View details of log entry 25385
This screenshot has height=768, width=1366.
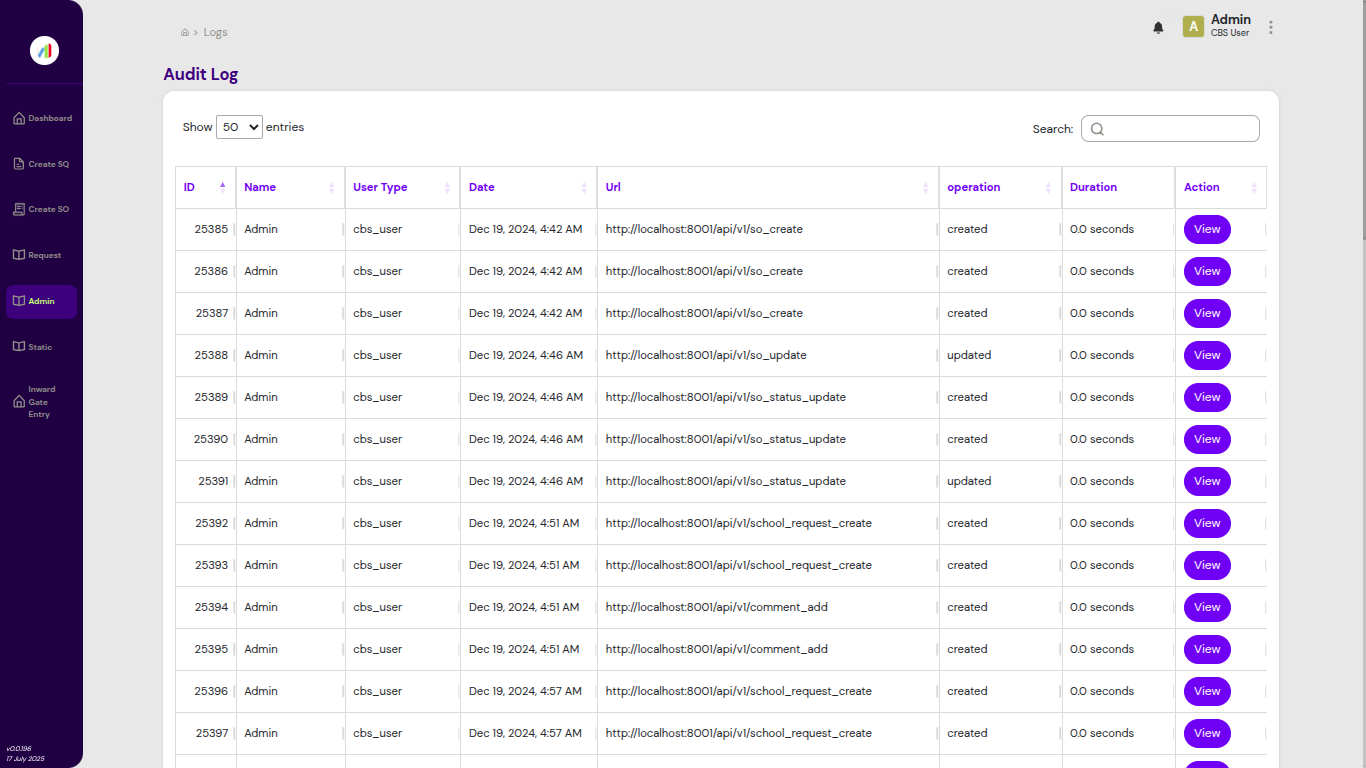pyautogui.click(x=1207, y=229)
